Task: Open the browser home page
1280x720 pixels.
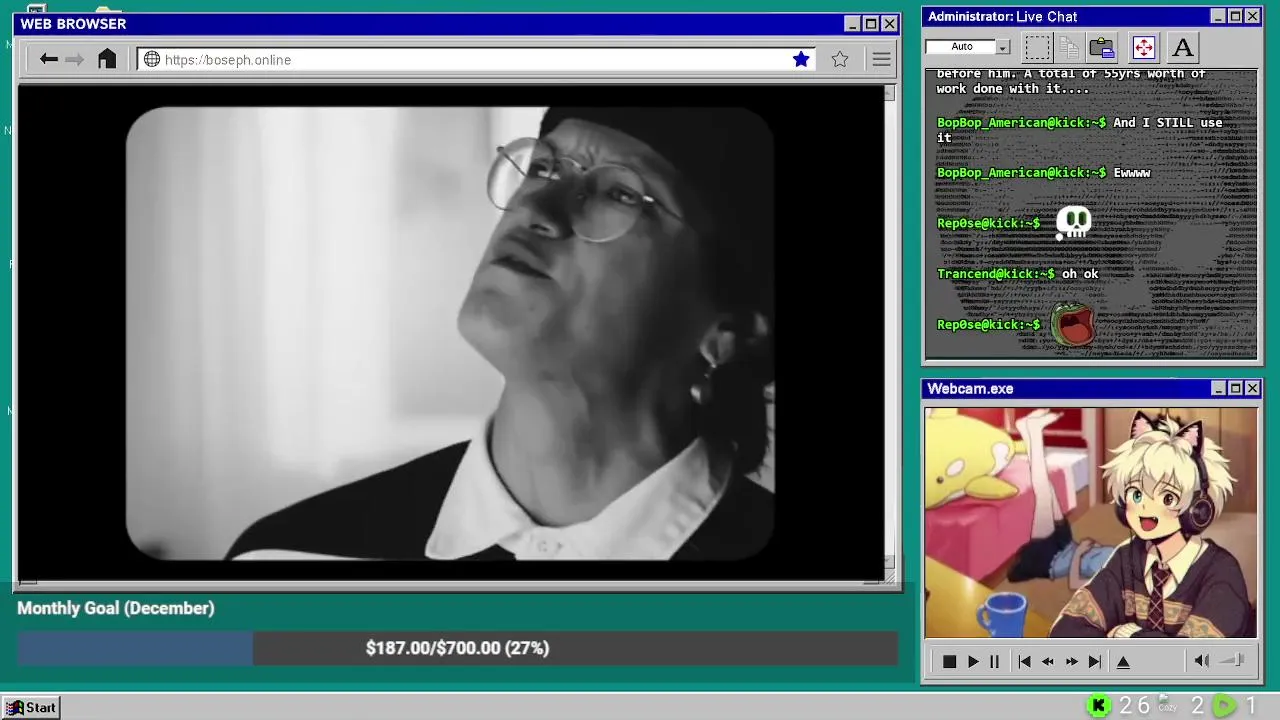Action: [107, 59]
